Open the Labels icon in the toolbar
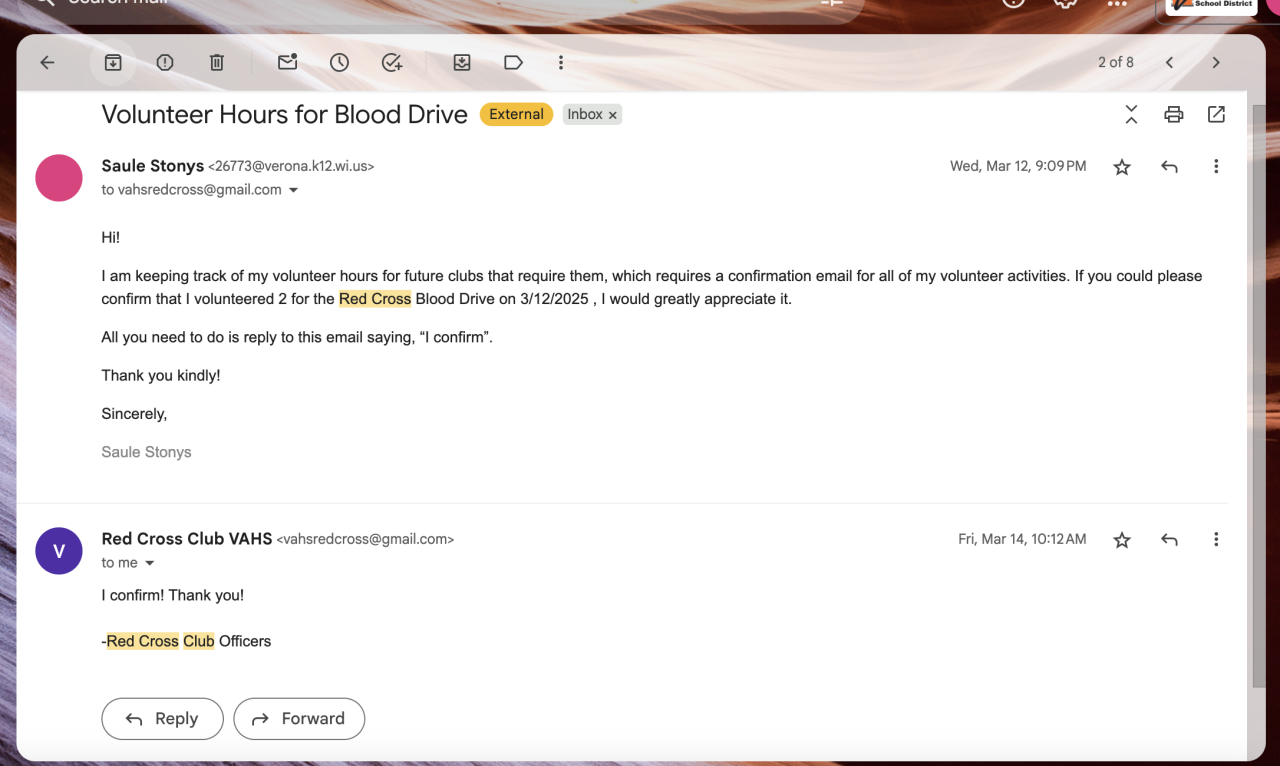Screen dimensions: 1280x766 pos(513,63)
